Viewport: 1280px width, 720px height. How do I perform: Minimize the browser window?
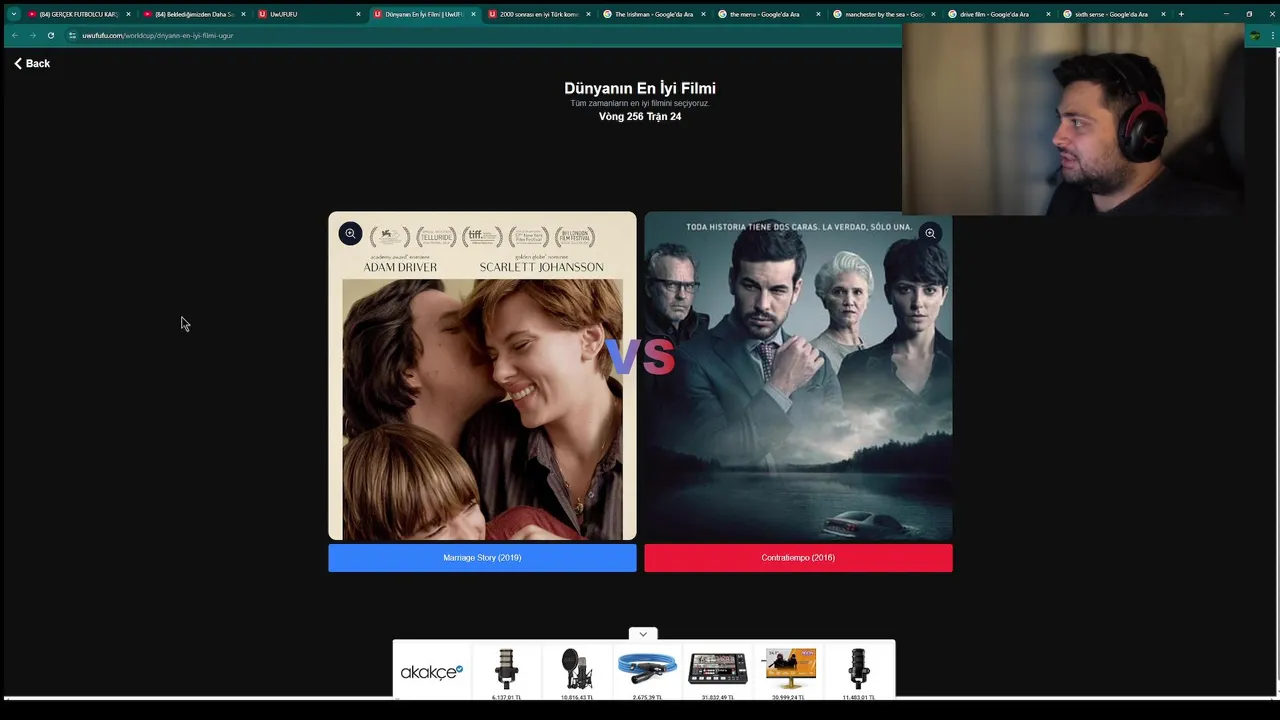1226,14
